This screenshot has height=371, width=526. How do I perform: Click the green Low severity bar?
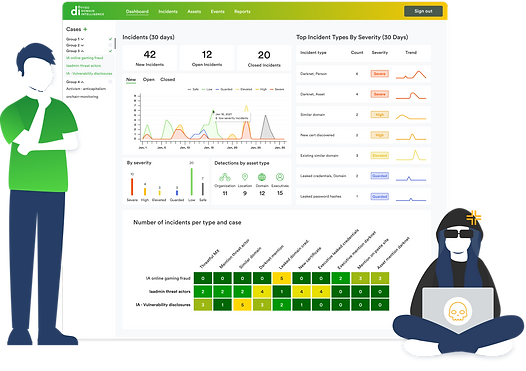(192, 181)
